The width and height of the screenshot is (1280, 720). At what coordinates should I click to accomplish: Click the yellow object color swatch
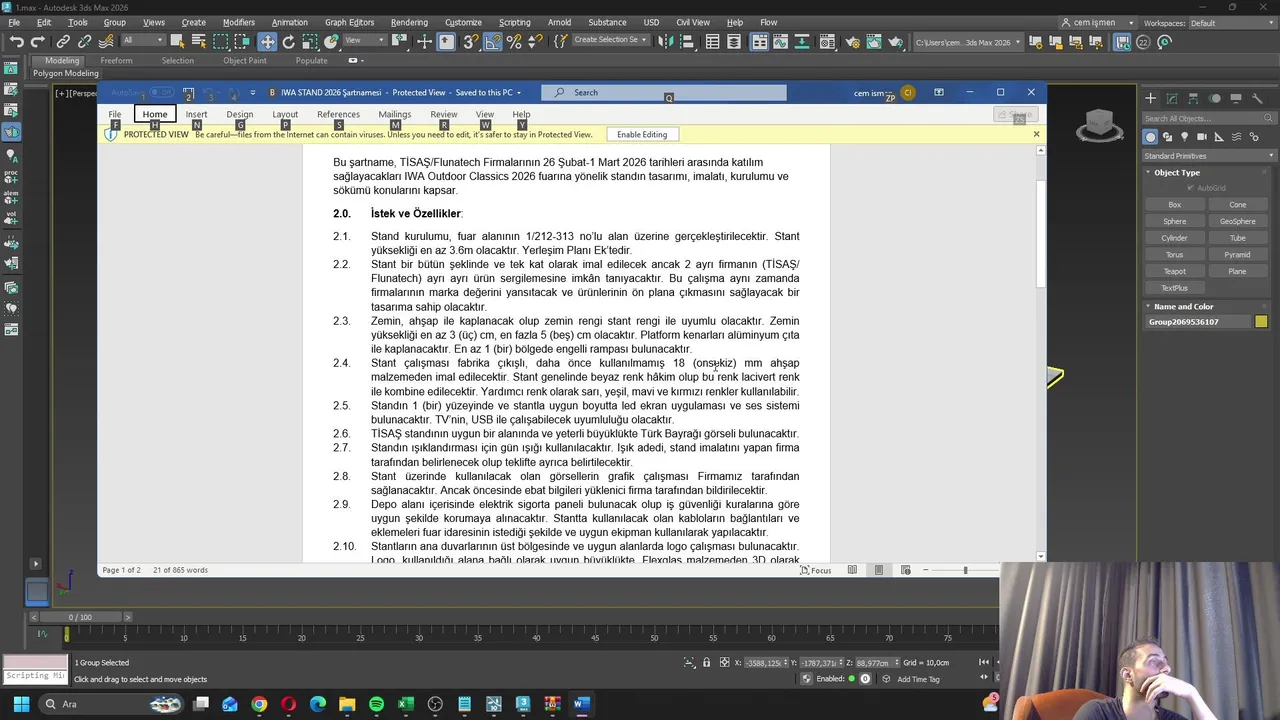[1261, 322]
